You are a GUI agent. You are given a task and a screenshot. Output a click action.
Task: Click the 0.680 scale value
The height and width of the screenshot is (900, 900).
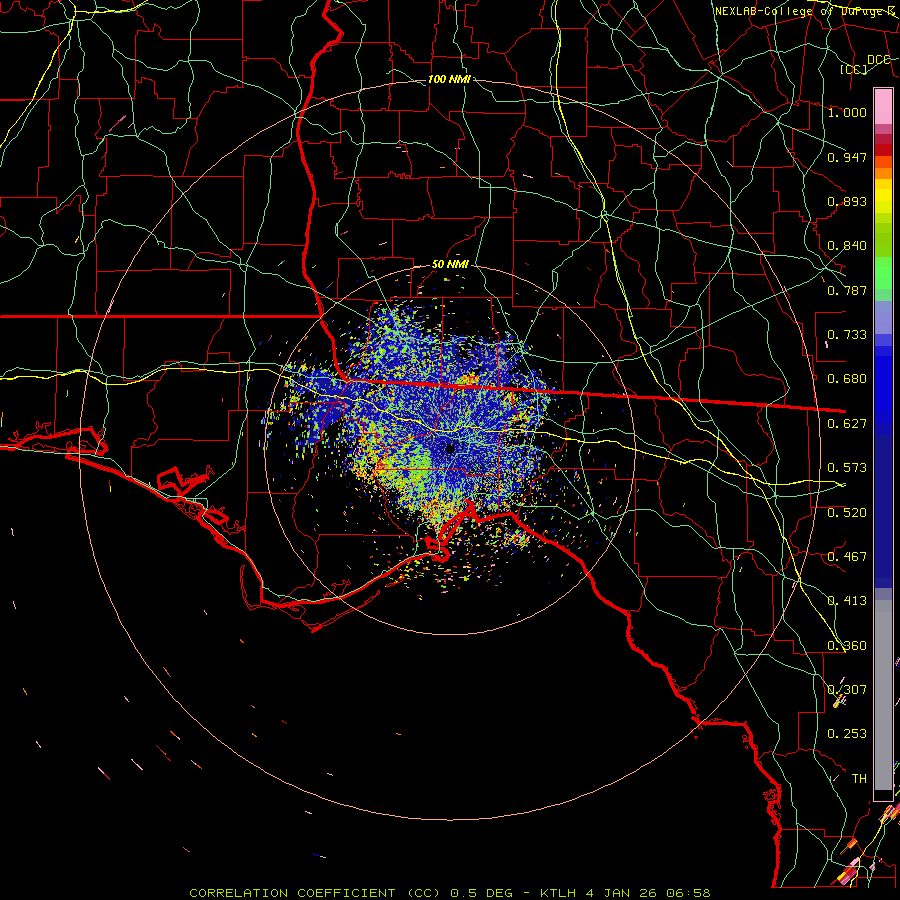[847, 379]
